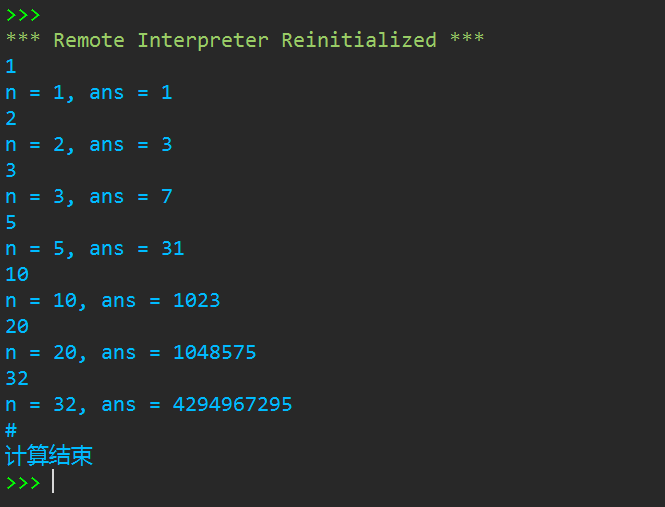
Task: Click the output "n = 5, ans = 31"
Action: point(94,248)
